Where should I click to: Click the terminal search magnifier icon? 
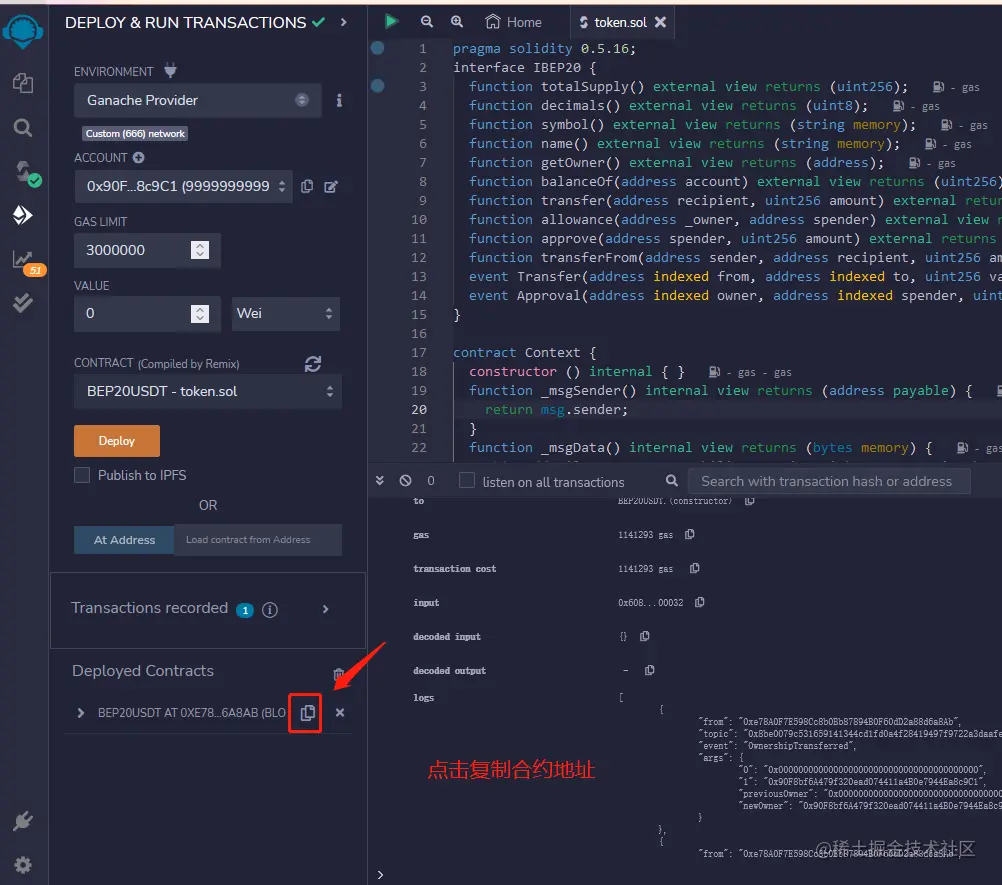[672, 481]
